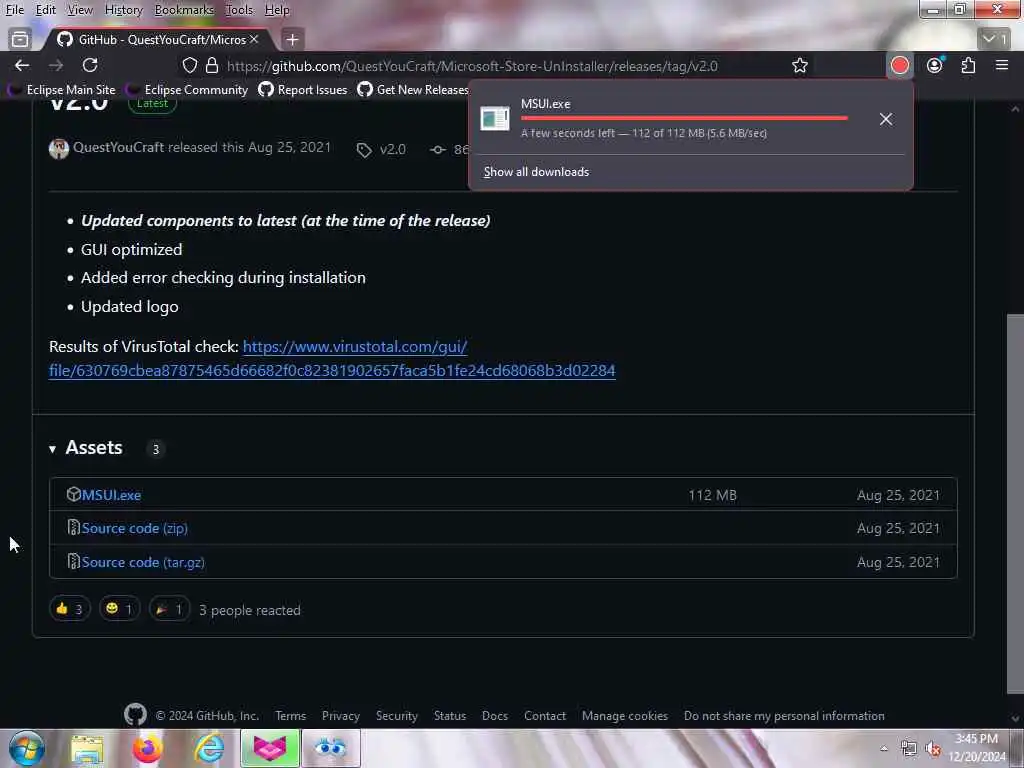Open the downloads panel button
The image size is (1024, 768).
[899, 65]
